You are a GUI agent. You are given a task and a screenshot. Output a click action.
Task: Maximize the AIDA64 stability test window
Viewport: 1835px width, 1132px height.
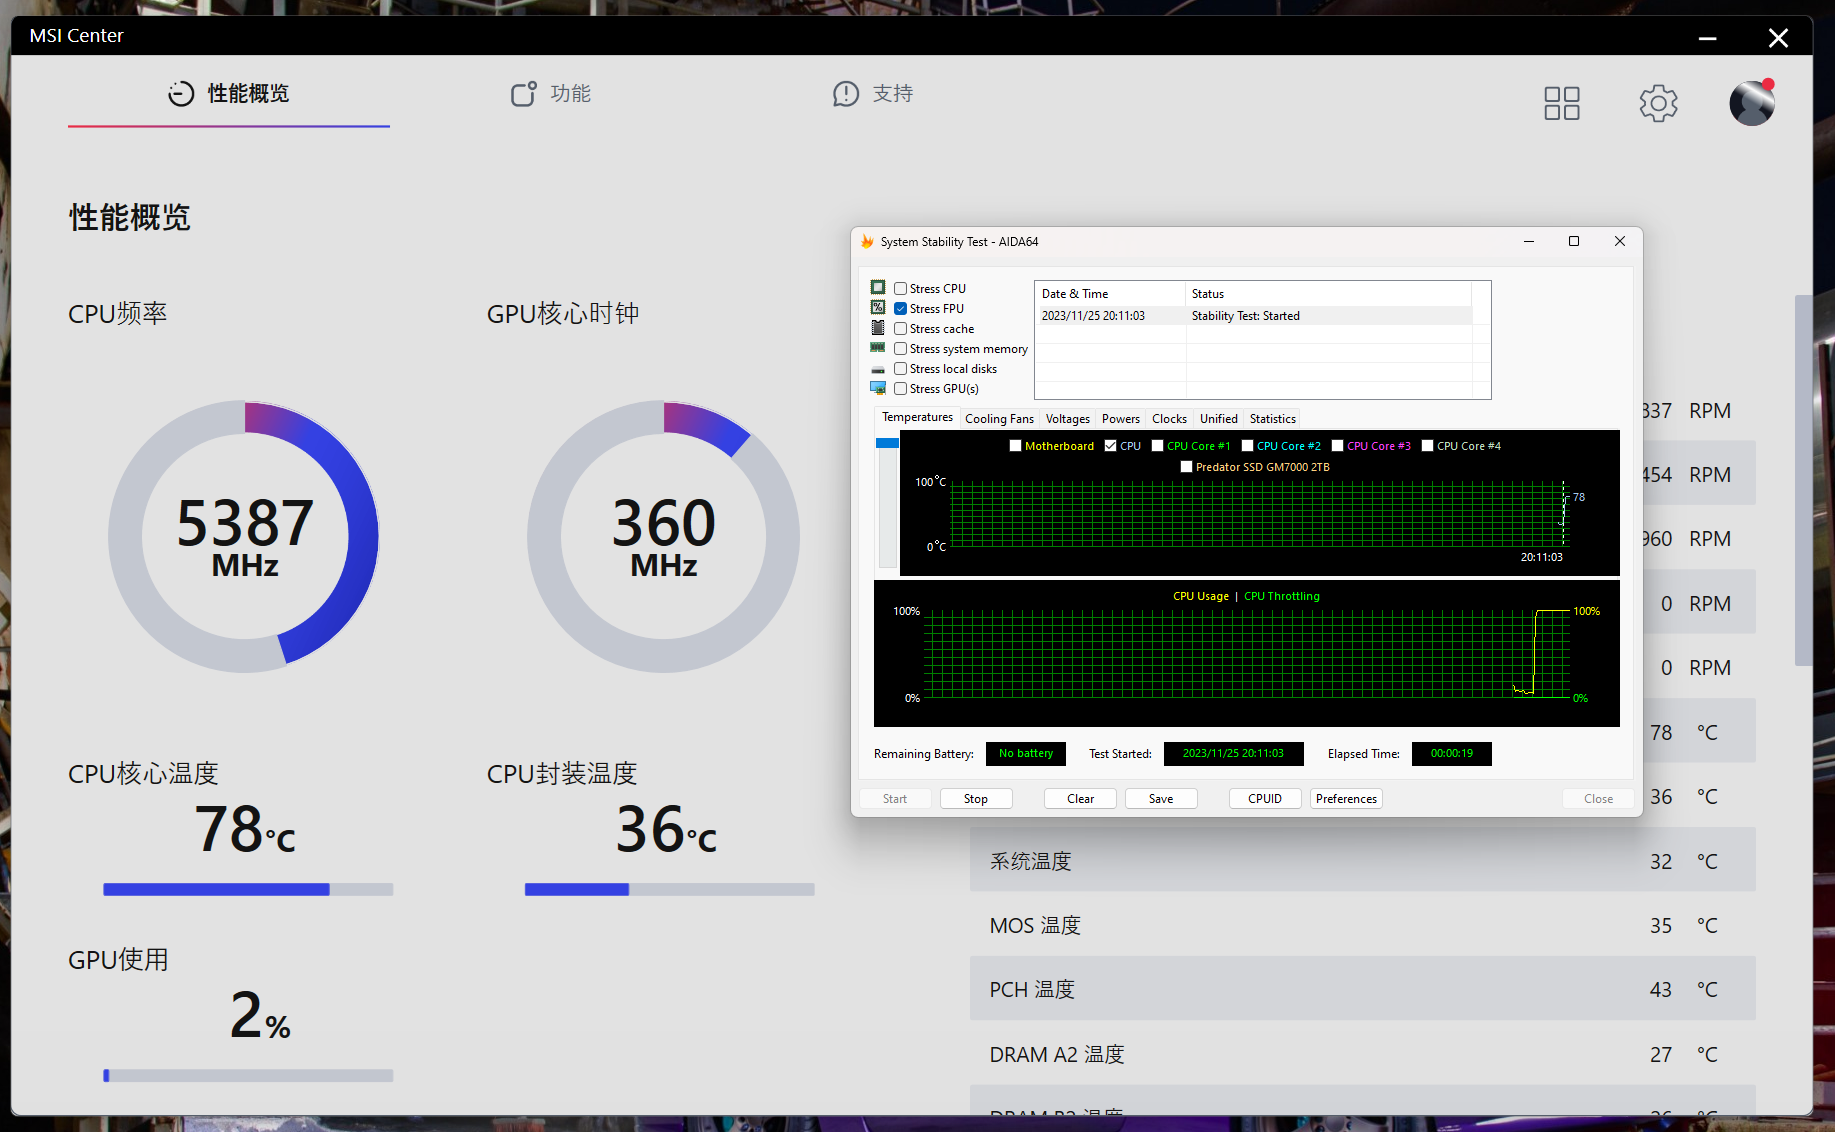1574,241
